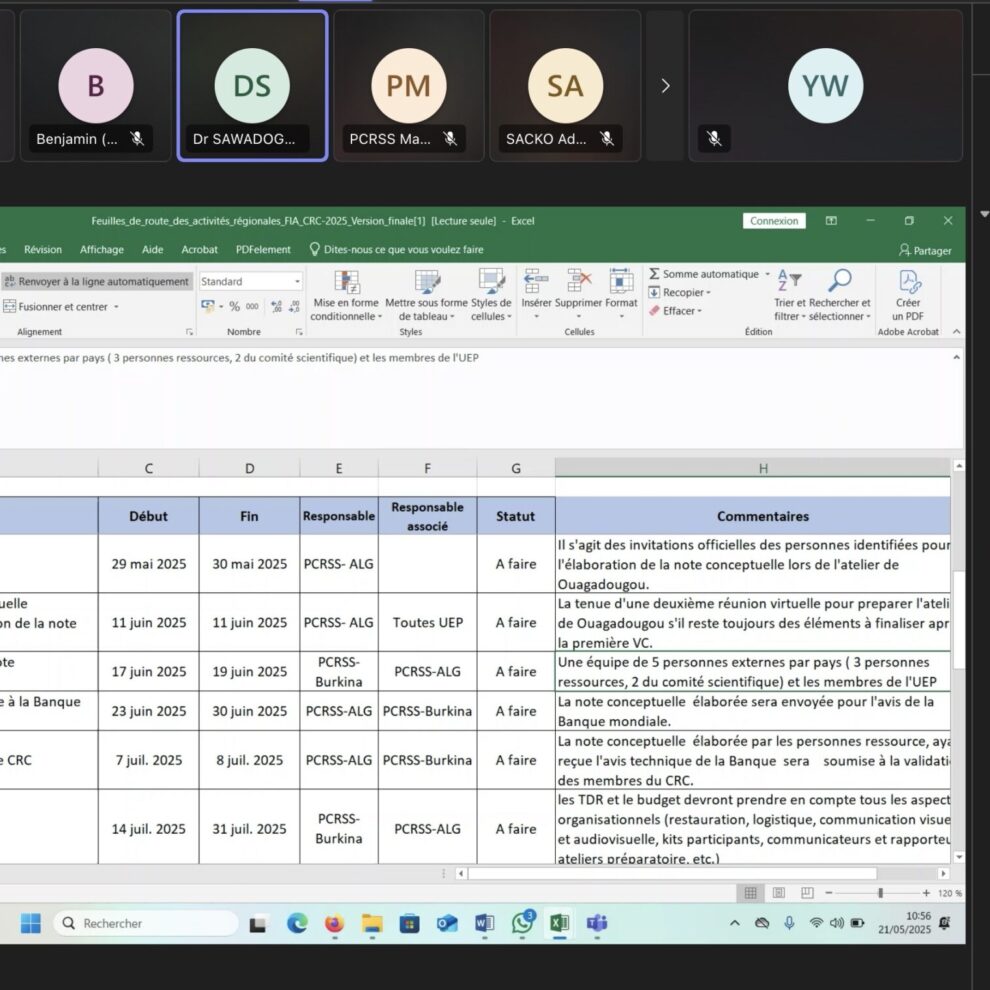Click the zoom slider handle
The width and height of the screenshot is (990, 990).
tap(880, 893)
